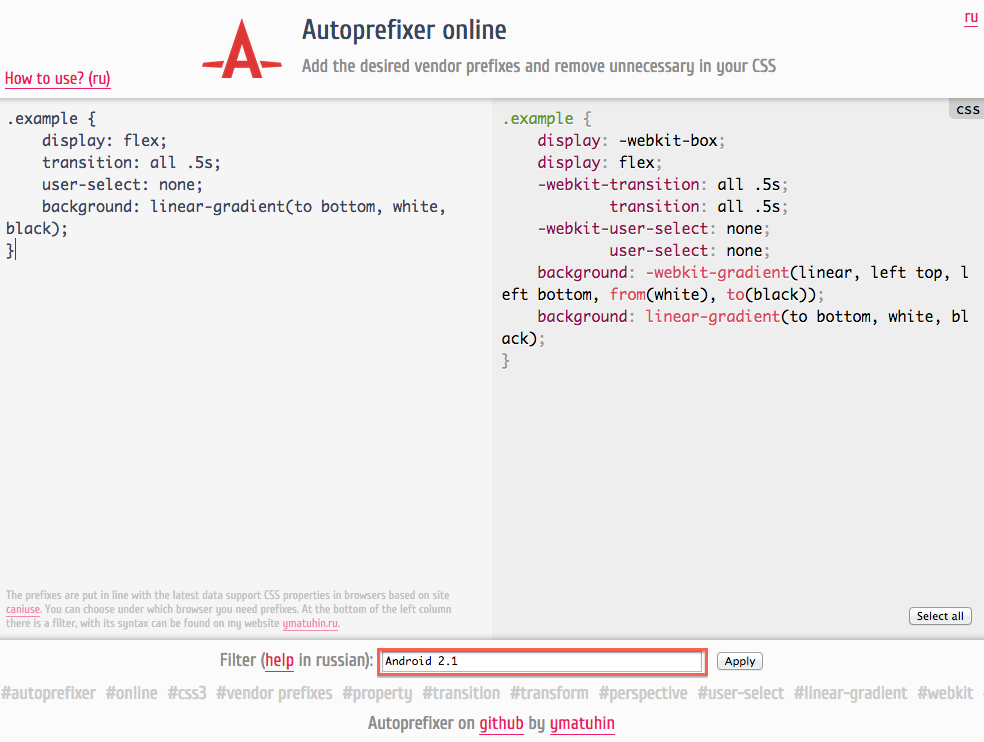Click the output '.example {' selector line
The width and height of the screenshot is (984, 742).
tap(547, 119)
